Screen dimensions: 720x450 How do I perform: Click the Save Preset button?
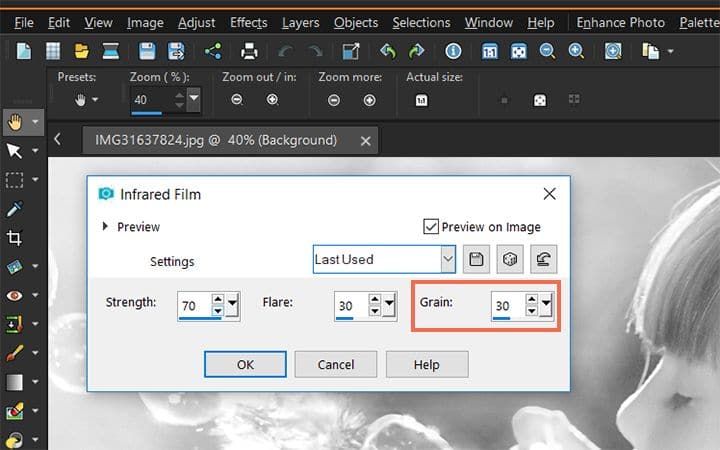(x=476, y=259)
